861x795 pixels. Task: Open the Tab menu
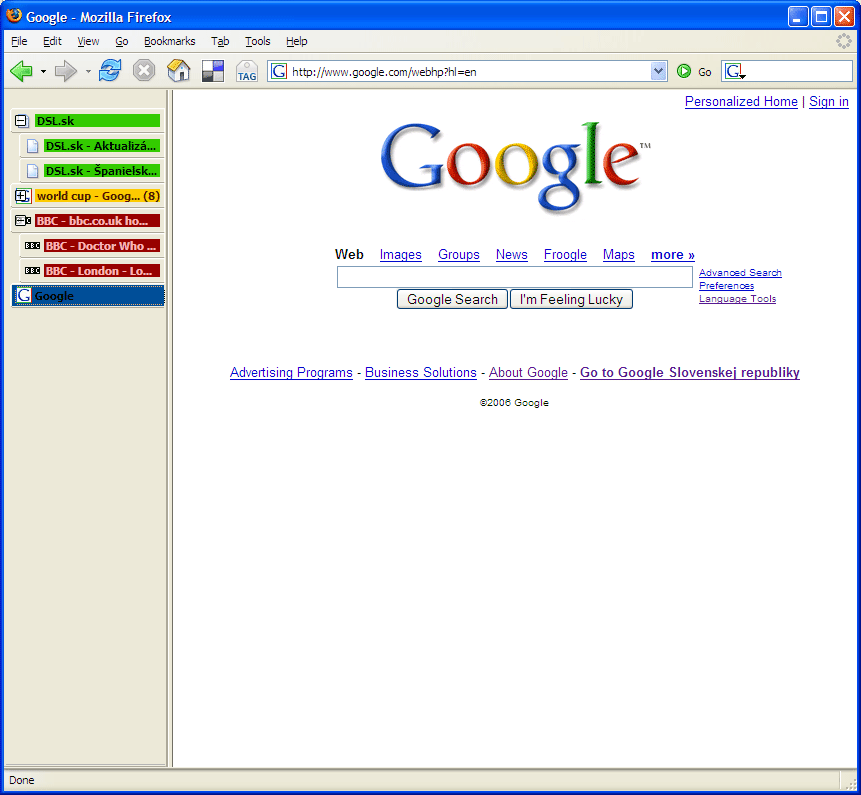(x=220, y=41)
